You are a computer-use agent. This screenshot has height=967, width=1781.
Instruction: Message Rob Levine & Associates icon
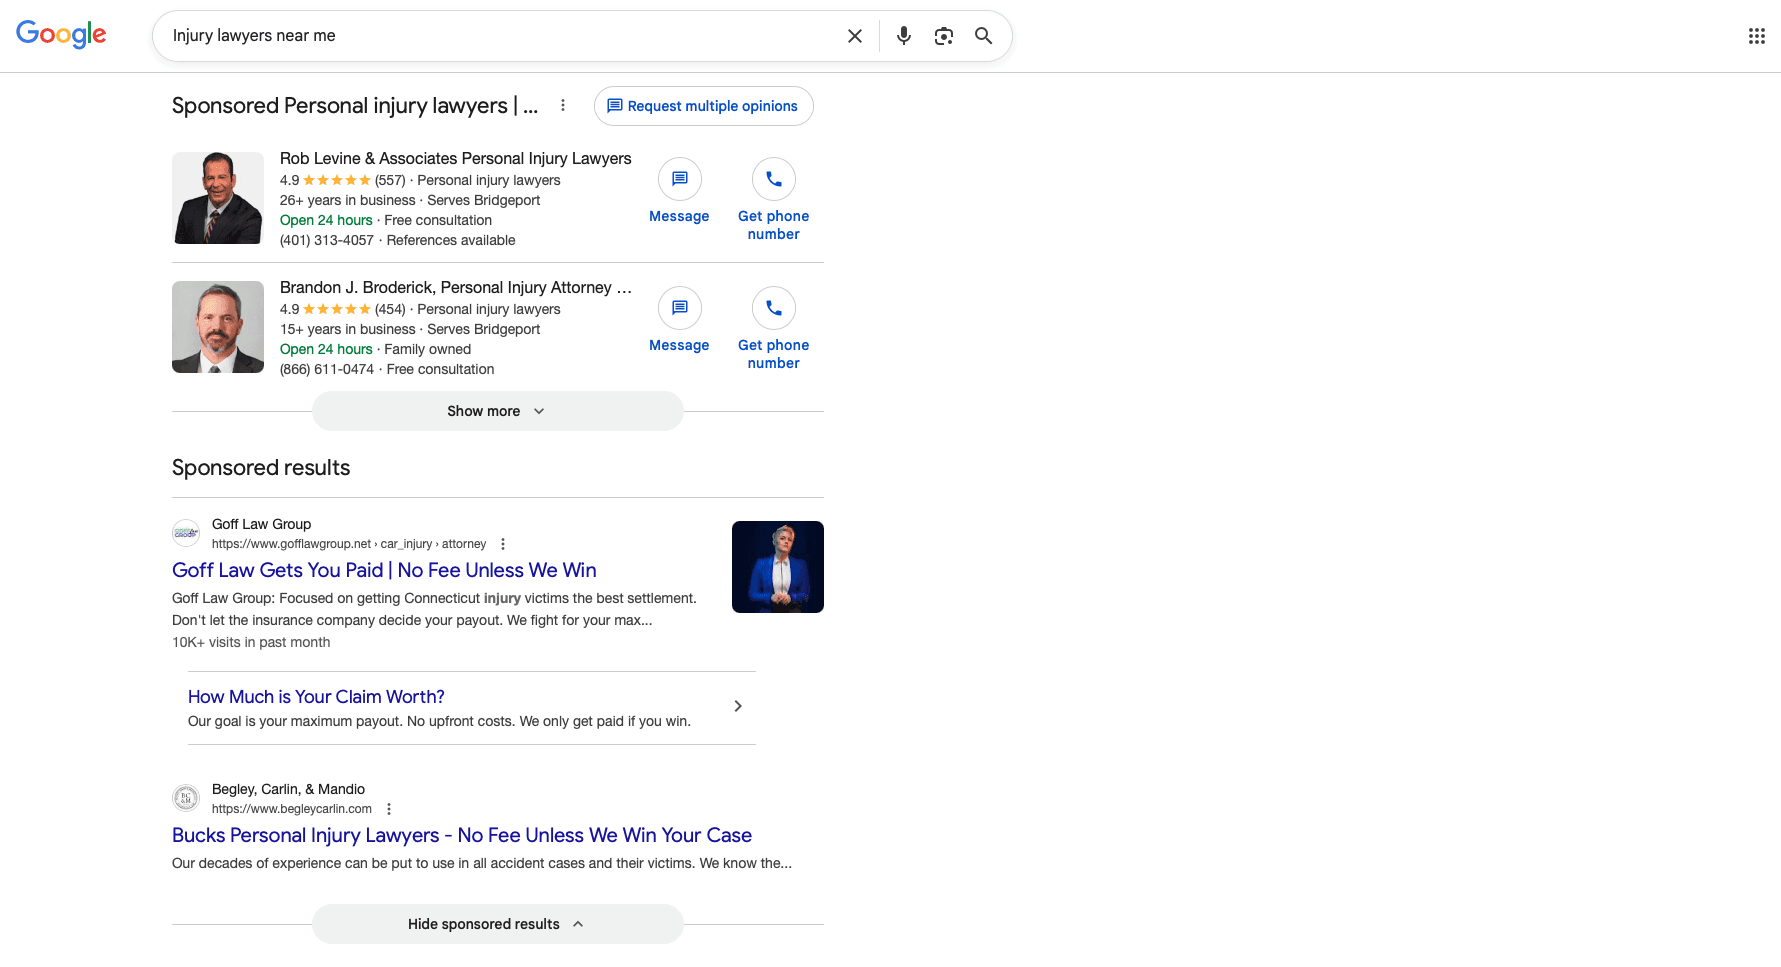pyautogui.click(x=680, y=179)
